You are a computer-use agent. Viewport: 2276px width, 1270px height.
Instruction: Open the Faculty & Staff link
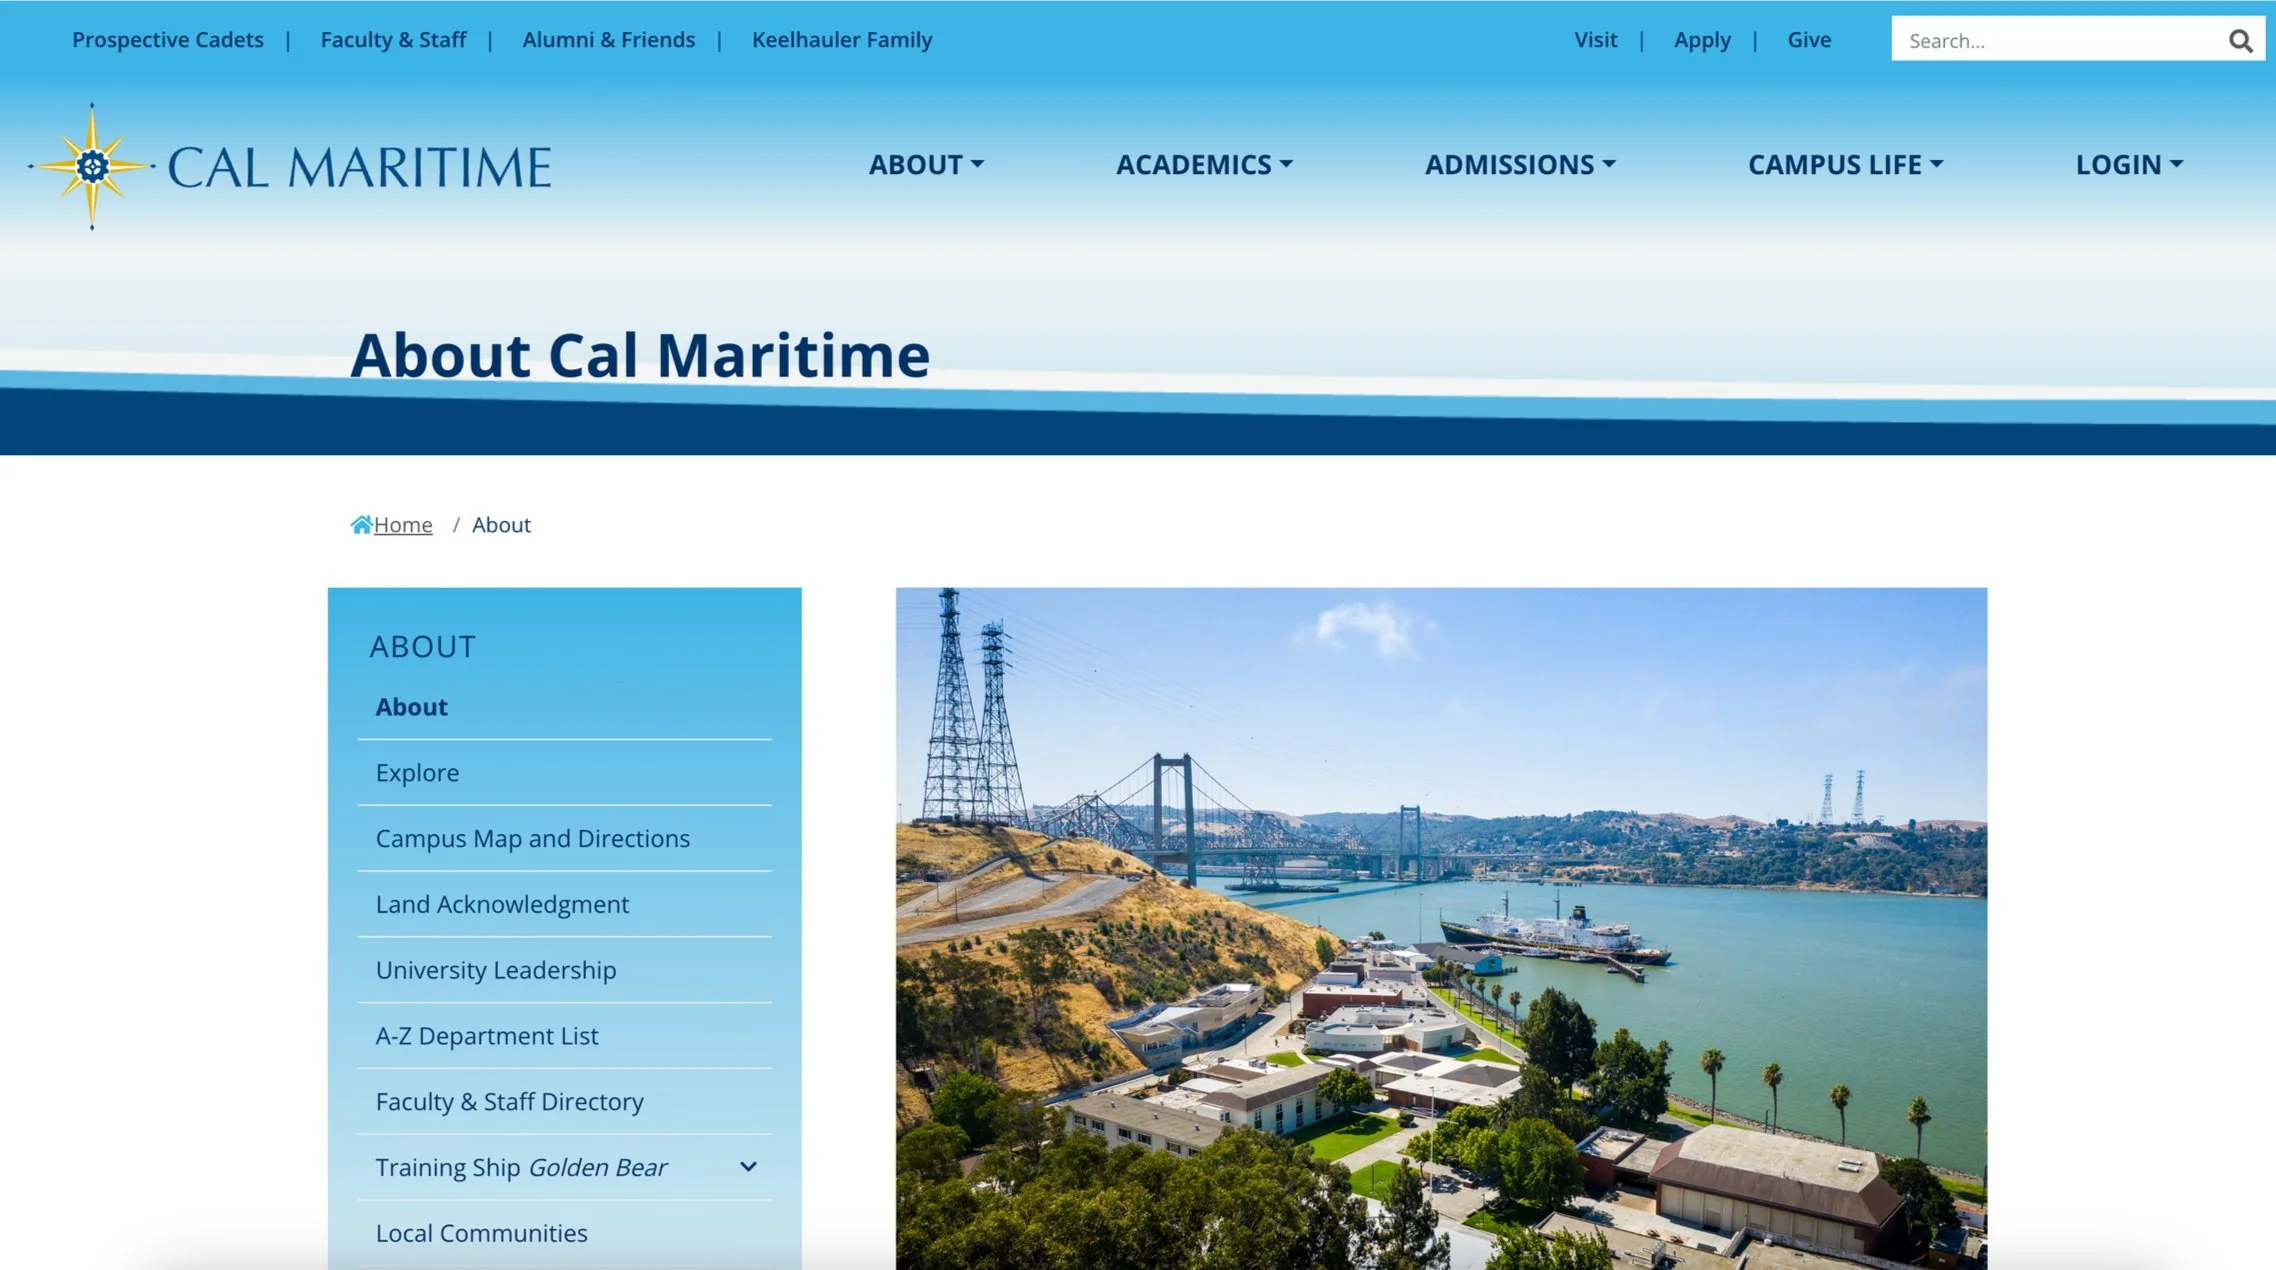coord(393,40)
